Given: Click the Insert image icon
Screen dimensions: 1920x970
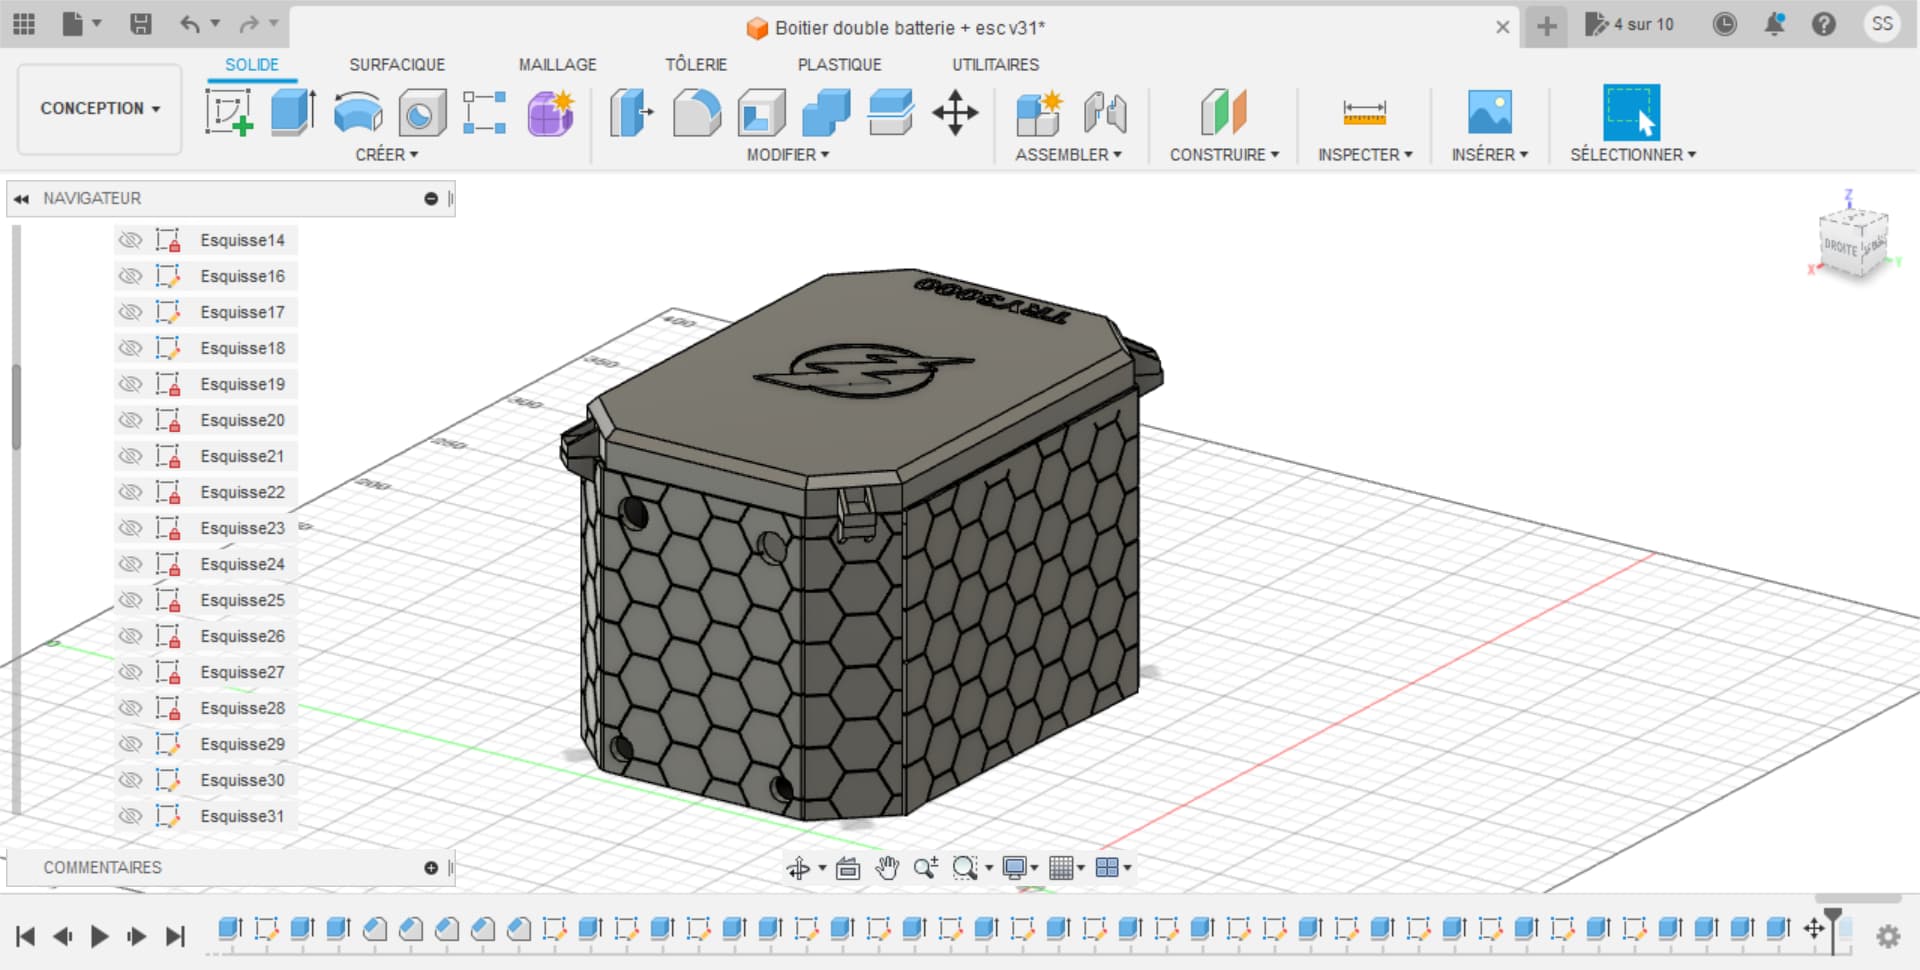Looking at the screenshot, I should (x=1490, y=112).
